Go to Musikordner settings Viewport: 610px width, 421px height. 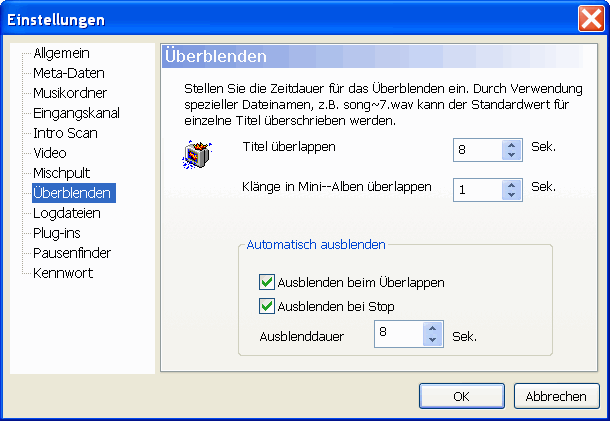(70, 93)
